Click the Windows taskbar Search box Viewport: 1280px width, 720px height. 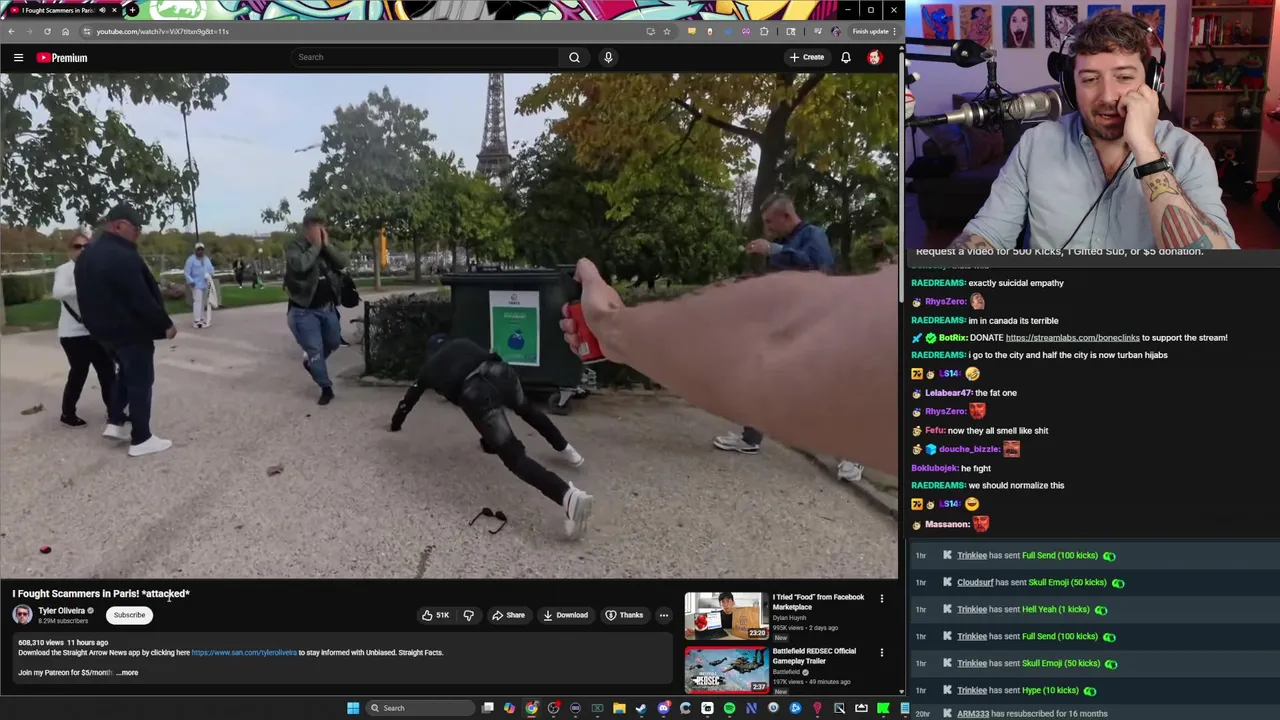[421, 708]
